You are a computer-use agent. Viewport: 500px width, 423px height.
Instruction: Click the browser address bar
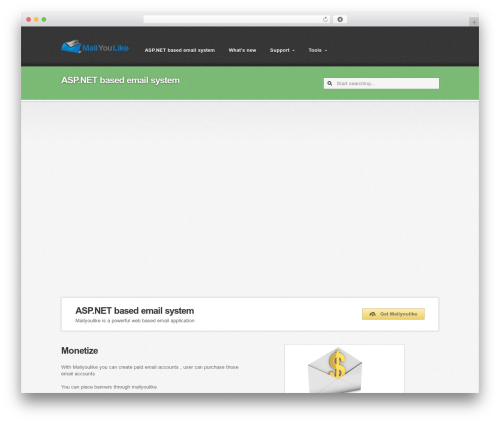[x=237, y=19]
